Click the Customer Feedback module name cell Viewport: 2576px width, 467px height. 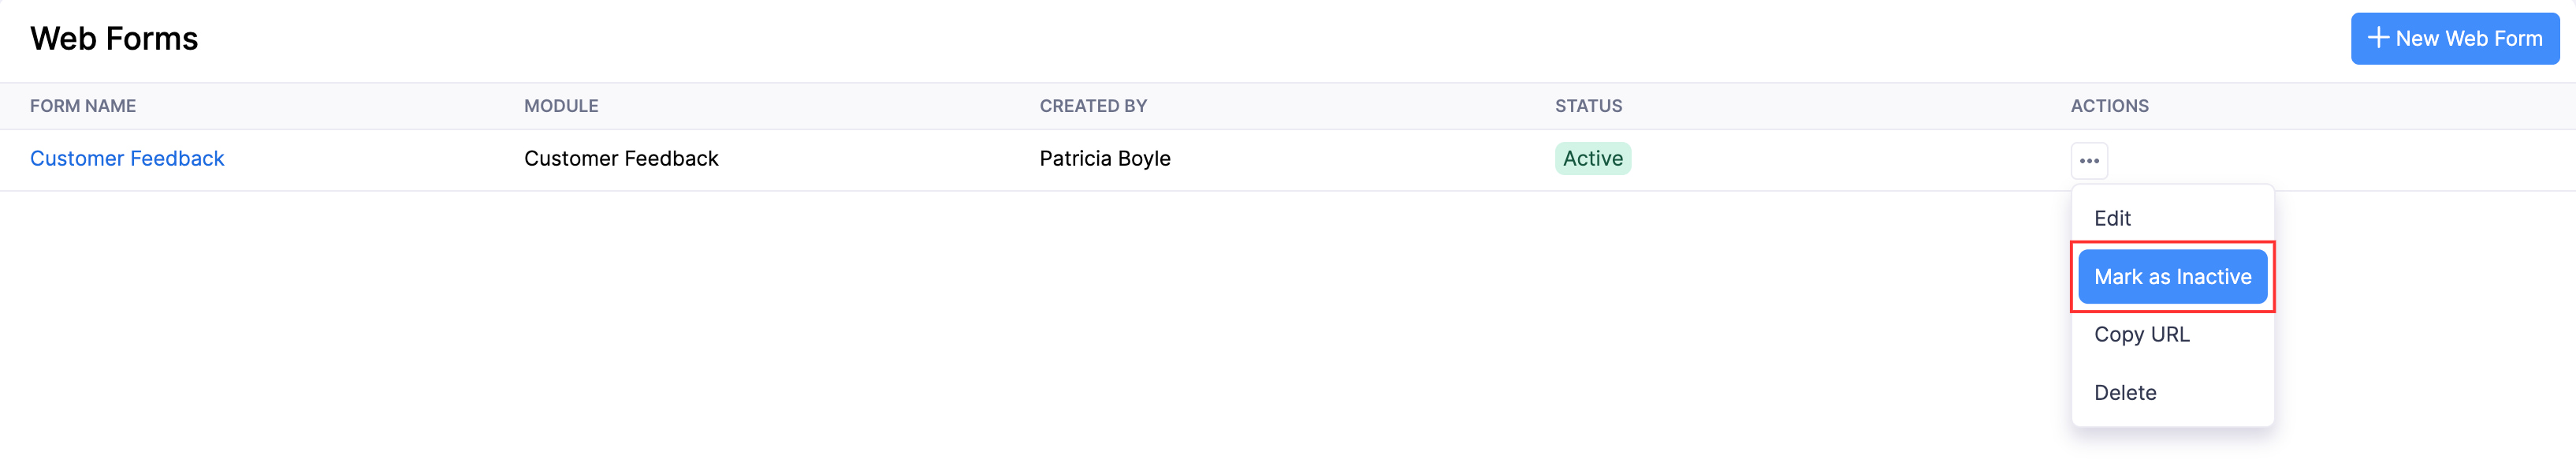click(621, 158)
